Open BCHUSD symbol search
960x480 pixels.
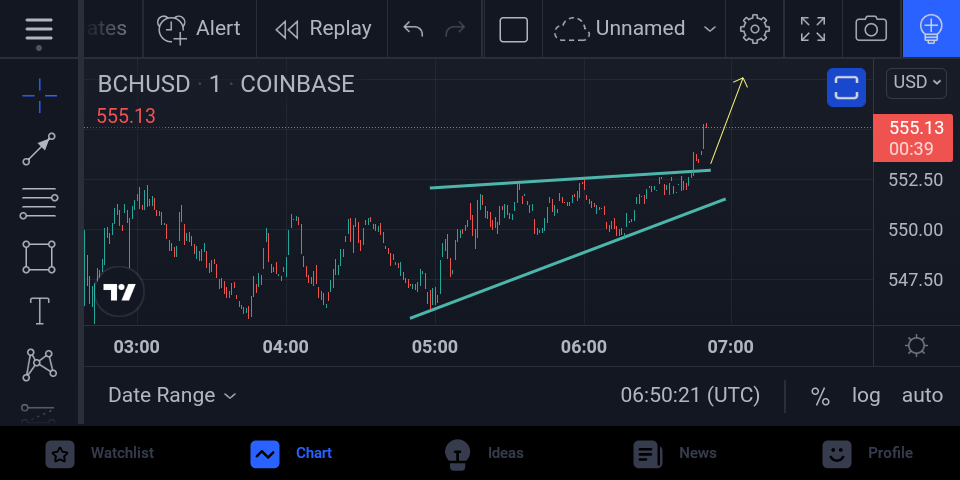pyautogui.click(x=144, y=84)
